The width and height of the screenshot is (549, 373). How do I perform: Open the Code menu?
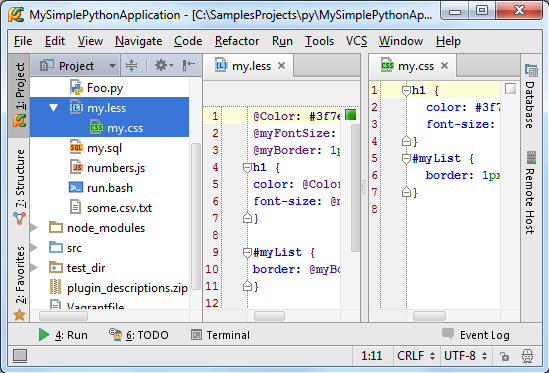[188, 41]
